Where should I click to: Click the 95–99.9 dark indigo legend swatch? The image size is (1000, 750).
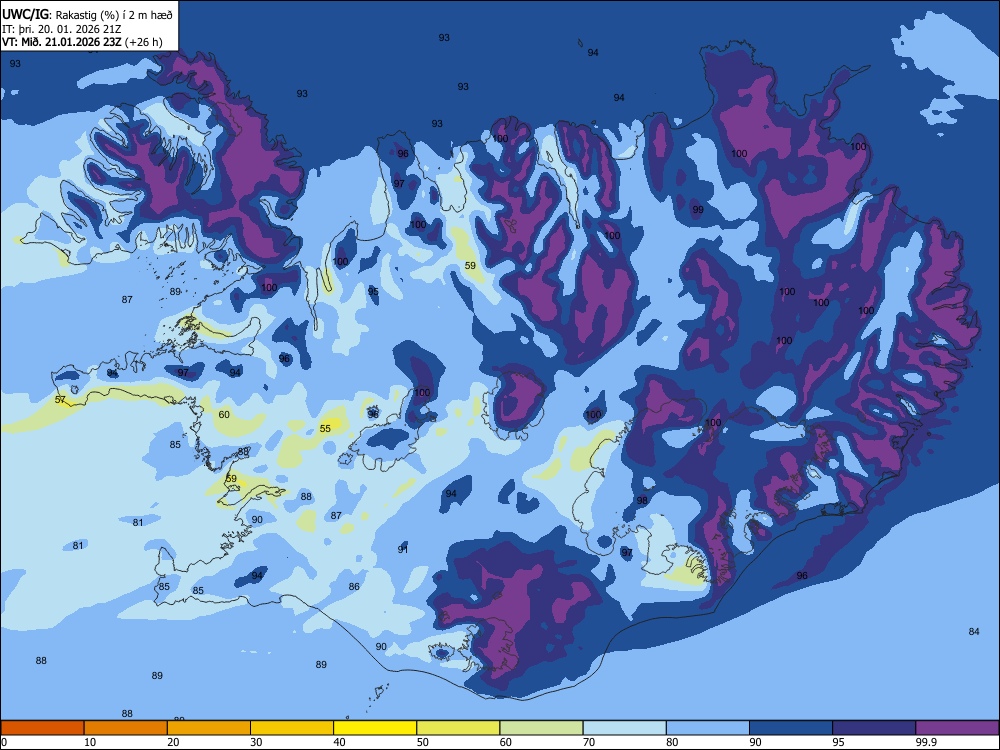(x=874, y=728)
